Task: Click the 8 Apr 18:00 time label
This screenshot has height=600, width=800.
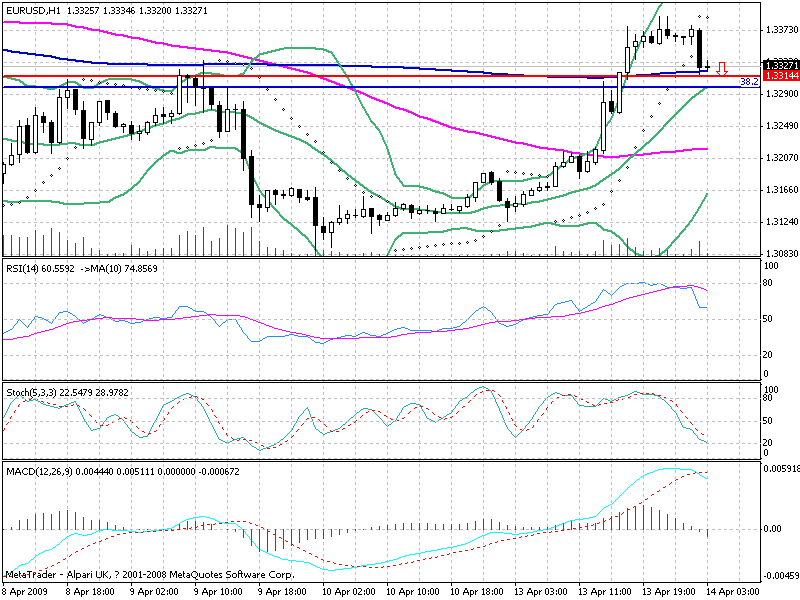Action: (90, 591)
